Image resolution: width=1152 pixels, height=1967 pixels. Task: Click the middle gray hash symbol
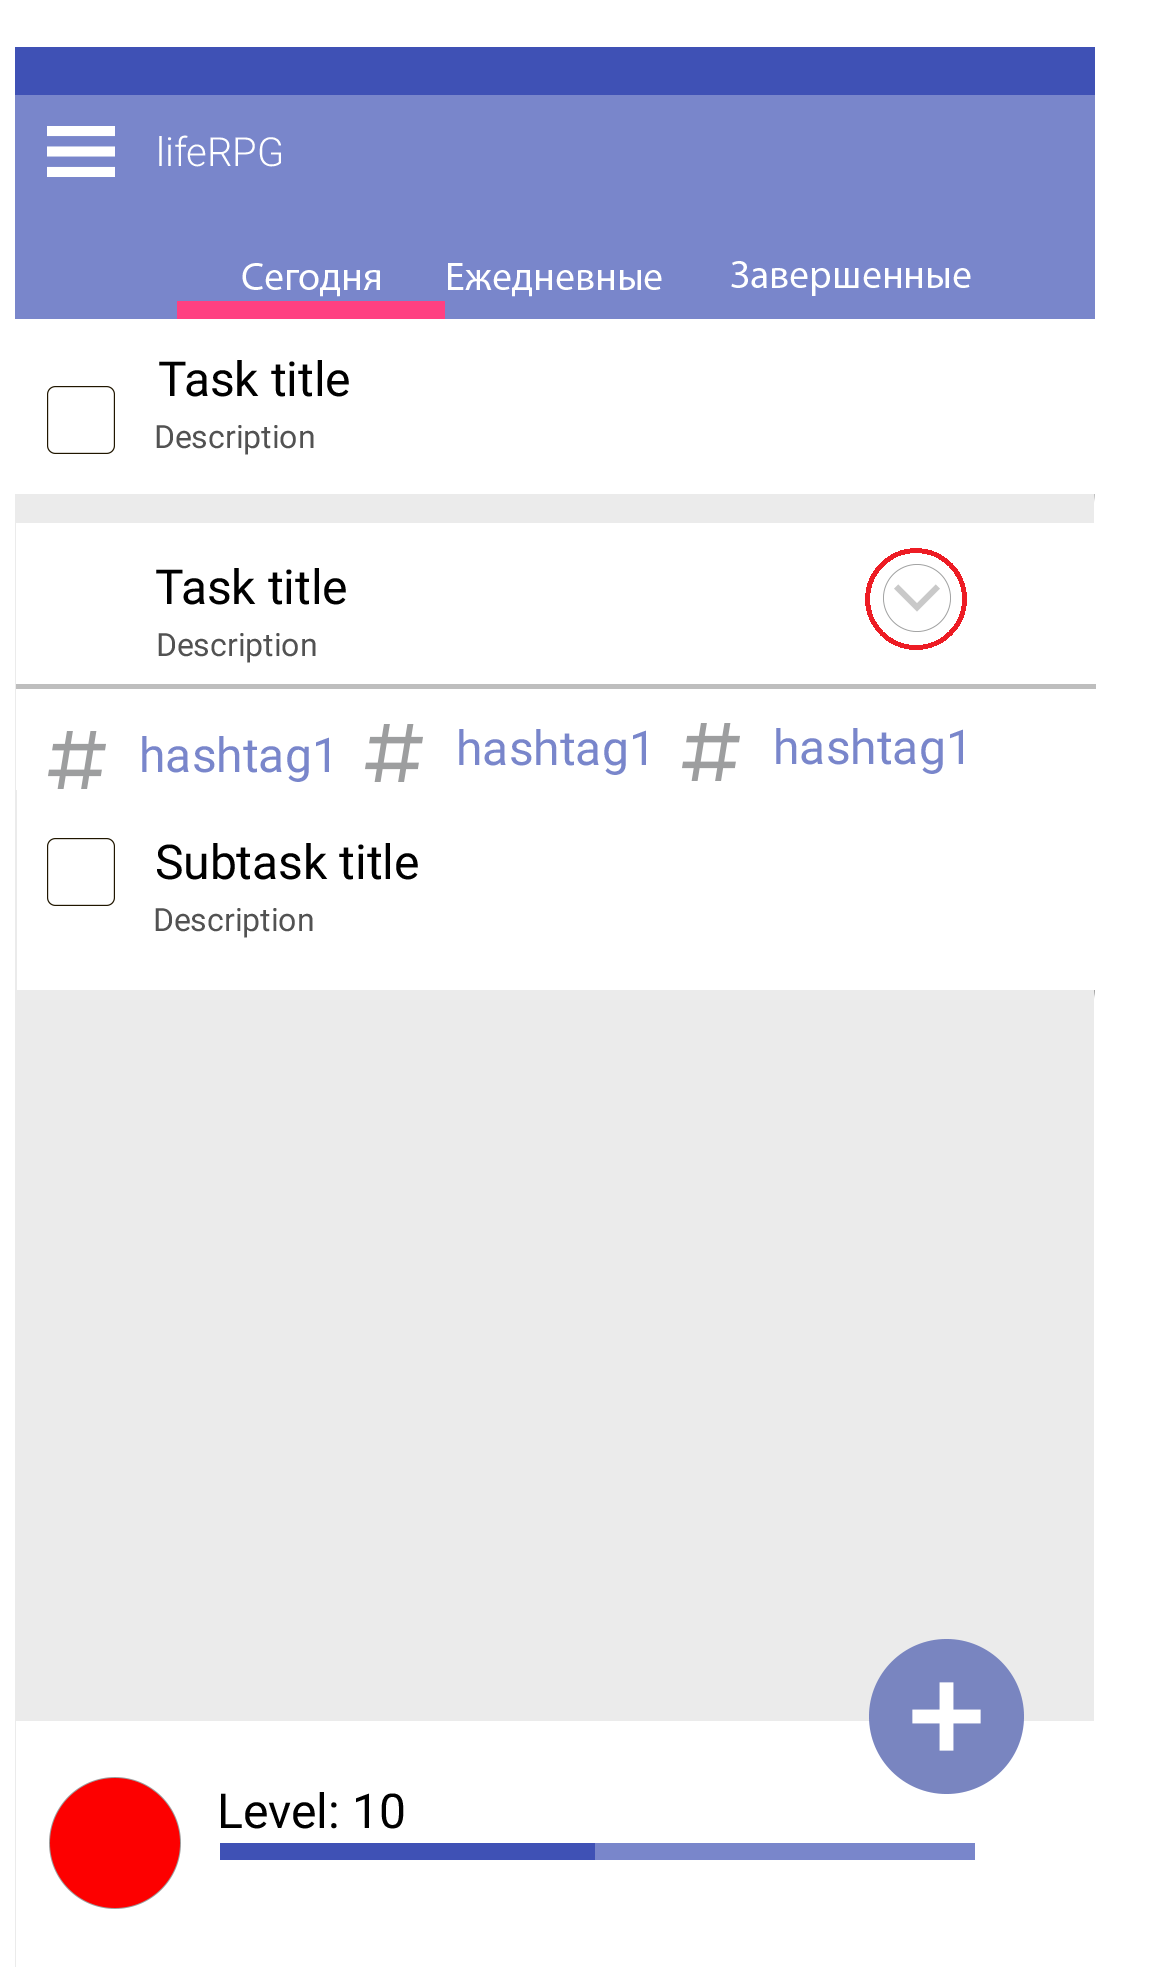coord(394,753)
